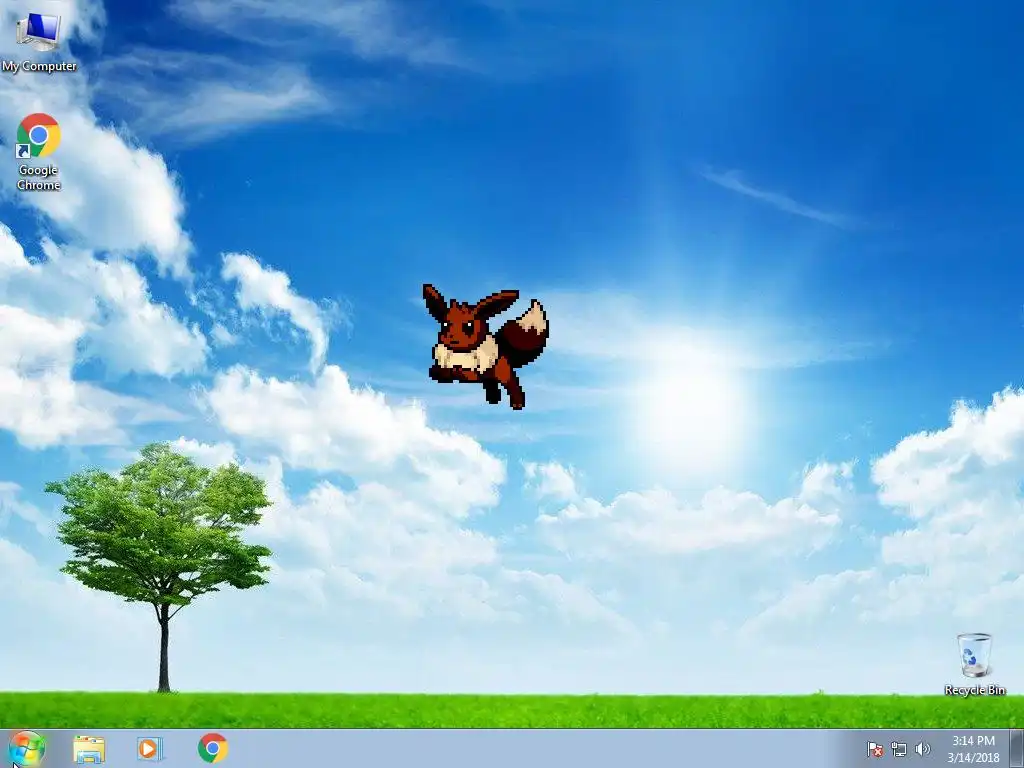Open the volume speaker tray icon
1024x768 pixels.
click(922, 749)
